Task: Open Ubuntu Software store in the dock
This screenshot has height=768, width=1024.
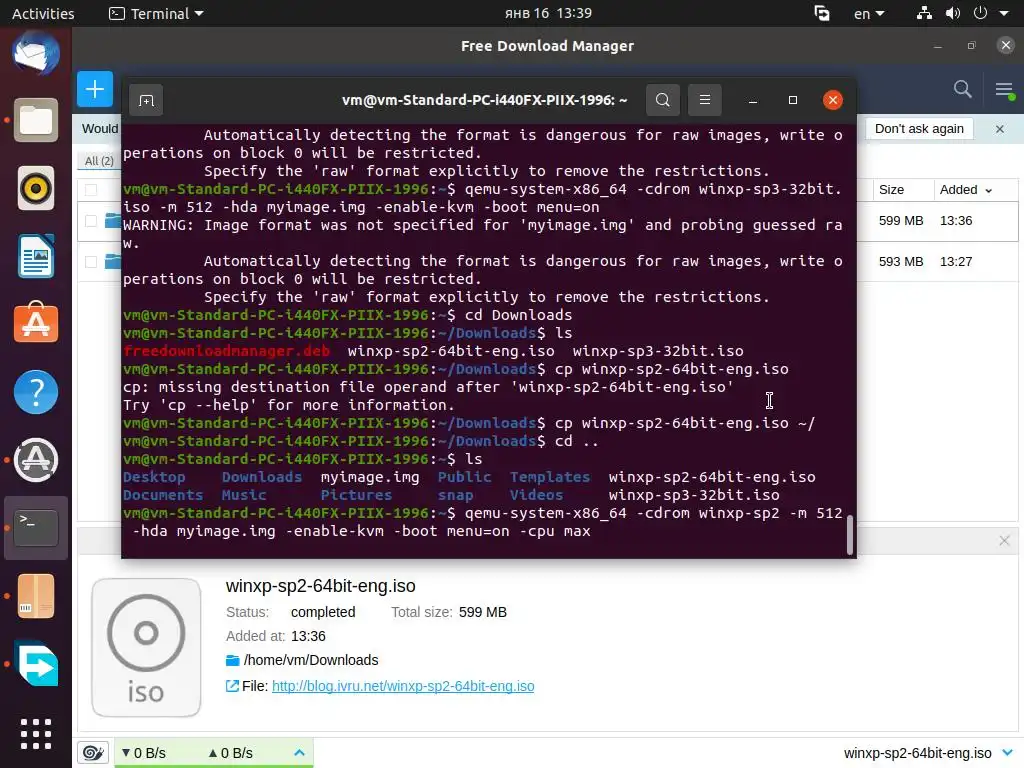Action: [36, 323]
